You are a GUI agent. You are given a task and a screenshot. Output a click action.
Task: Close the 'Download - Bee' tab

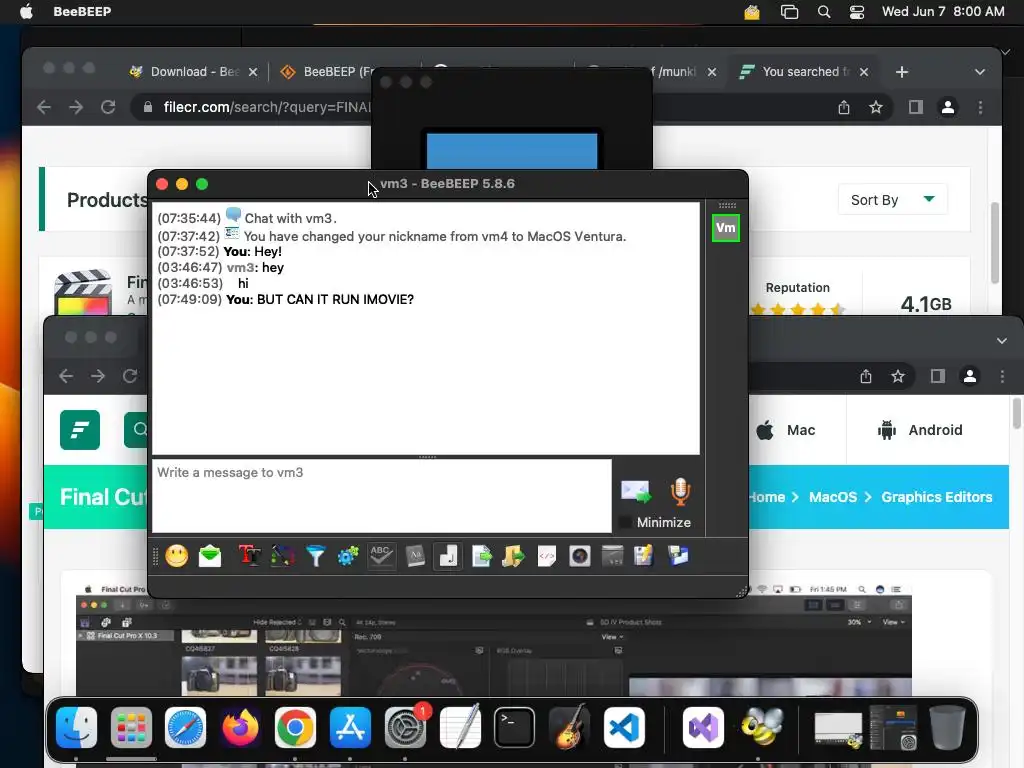pos(253,72)
